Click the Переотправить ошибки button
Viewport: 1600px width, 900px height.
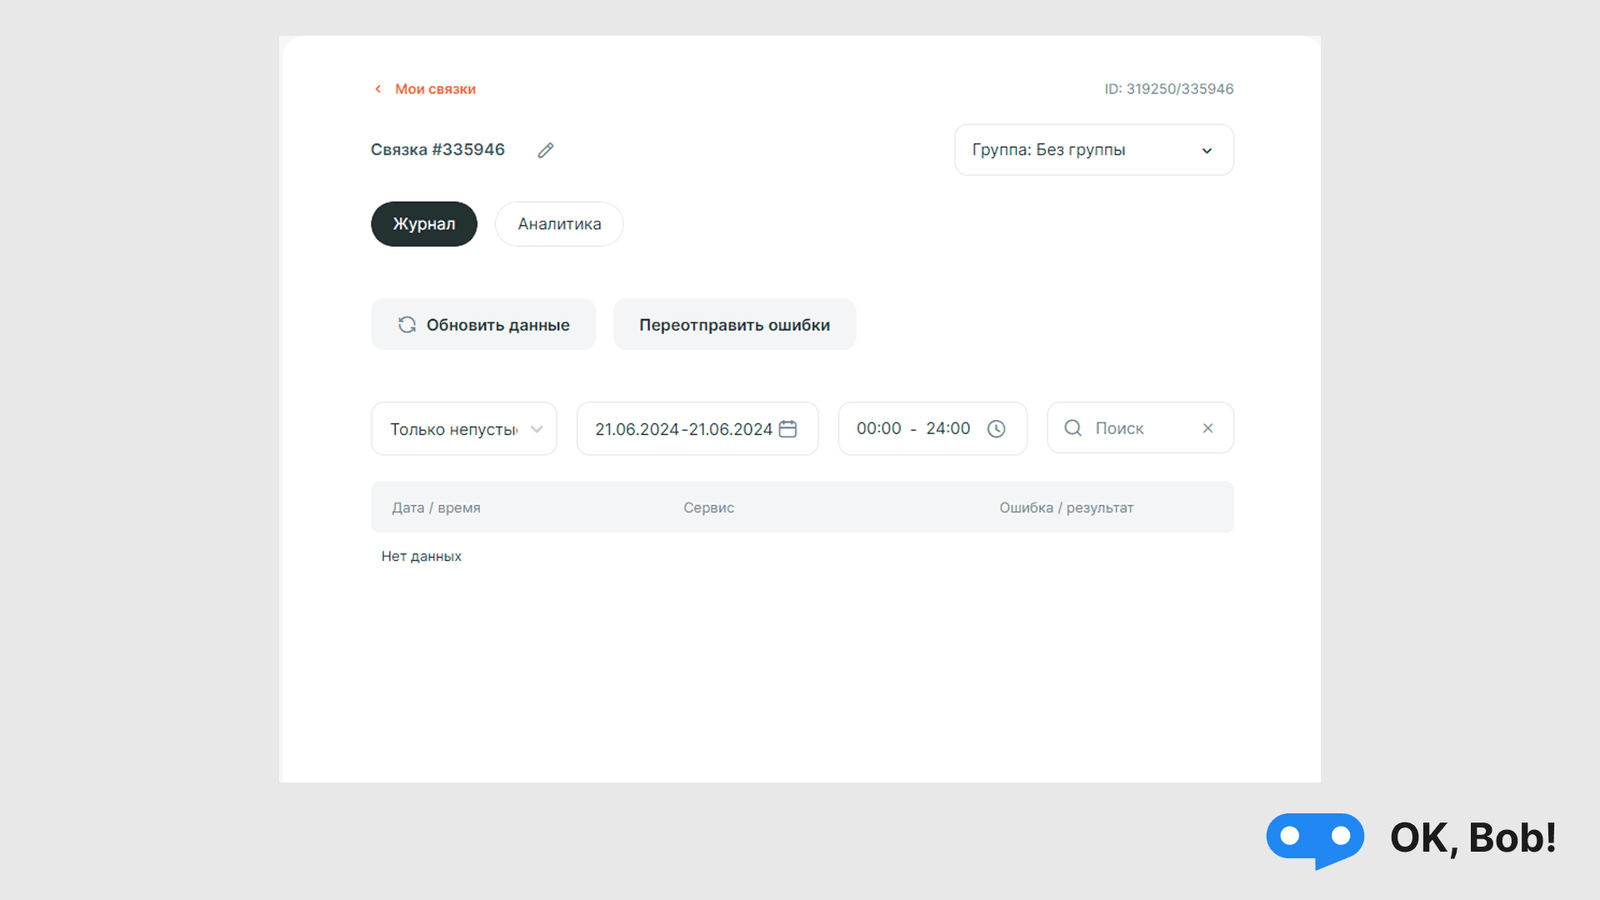click(x=735, y=325)
